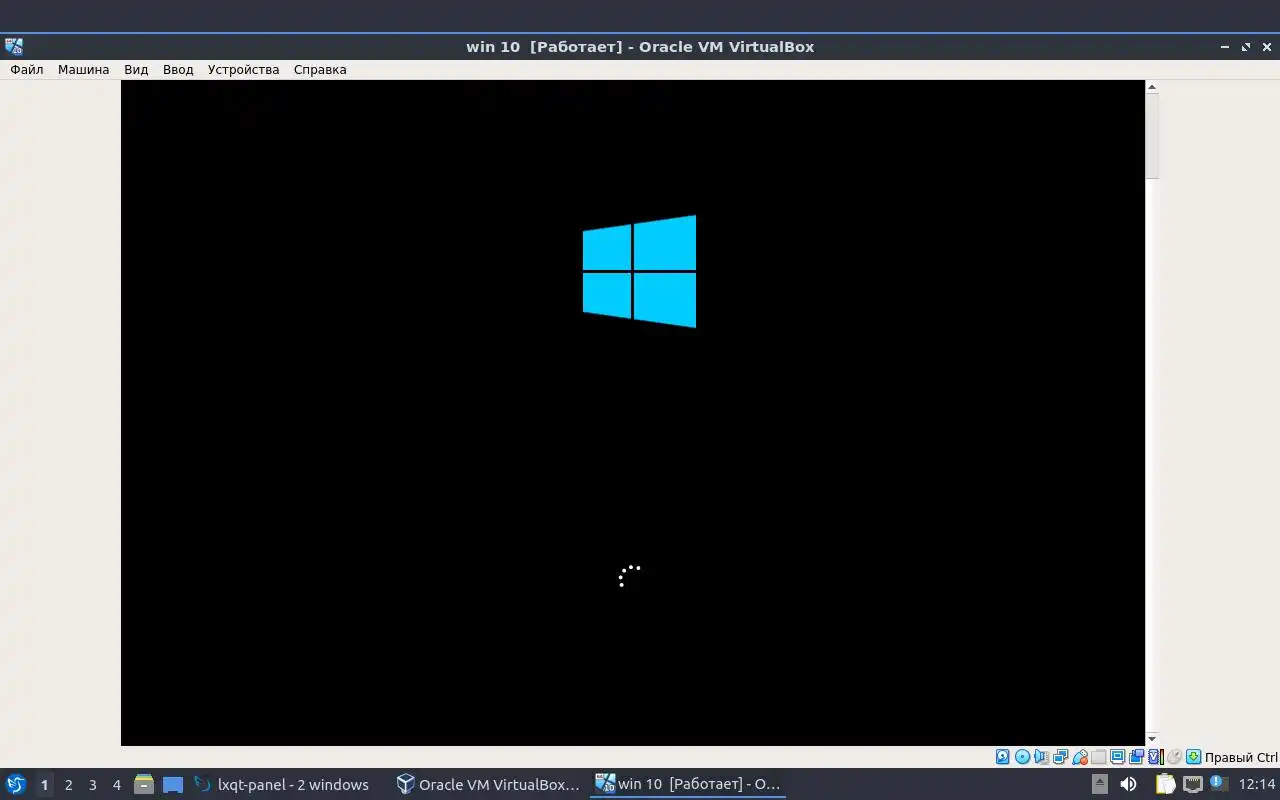
Task: Open the LXQt main menu bird icon
Action: [x=16, y=784]
